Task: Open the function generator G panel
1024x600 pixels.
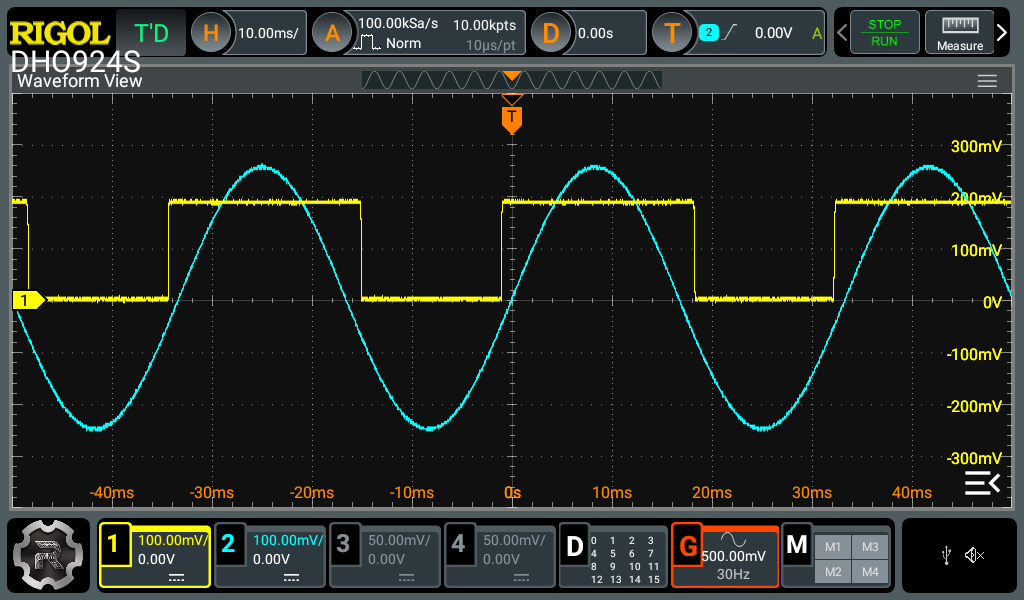Action: [x=688, y=546]
